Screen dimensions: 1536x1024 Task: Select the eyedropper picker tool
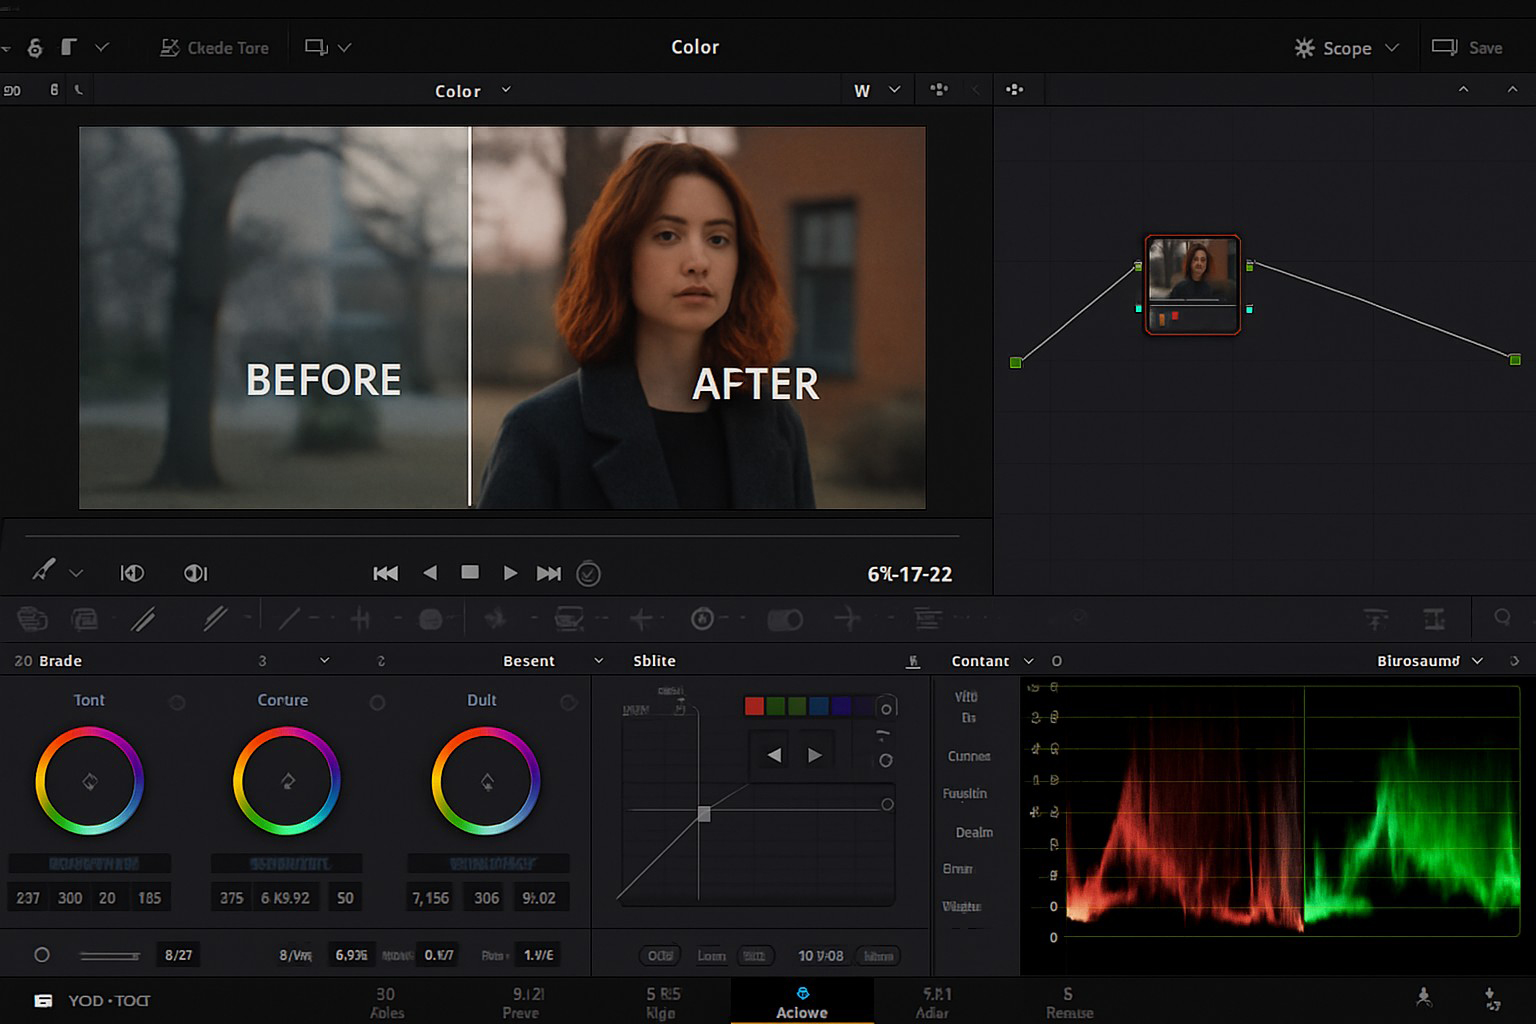pos(43,570)
